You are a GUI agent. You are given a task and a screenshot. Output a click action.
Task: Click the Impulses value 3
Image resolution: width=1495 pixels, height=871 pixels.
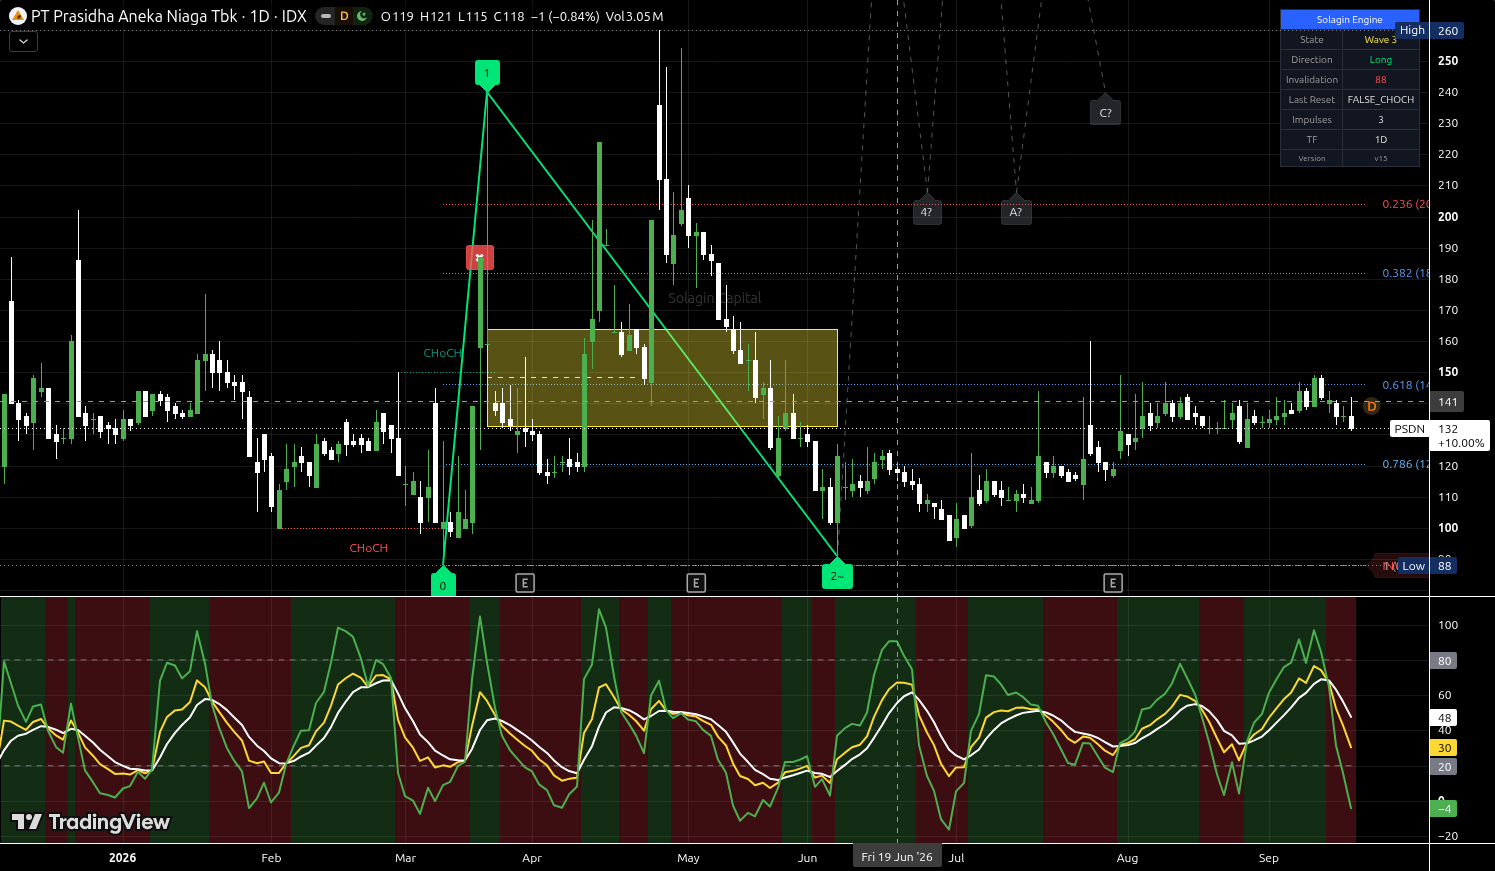[x=1380, y=120]
